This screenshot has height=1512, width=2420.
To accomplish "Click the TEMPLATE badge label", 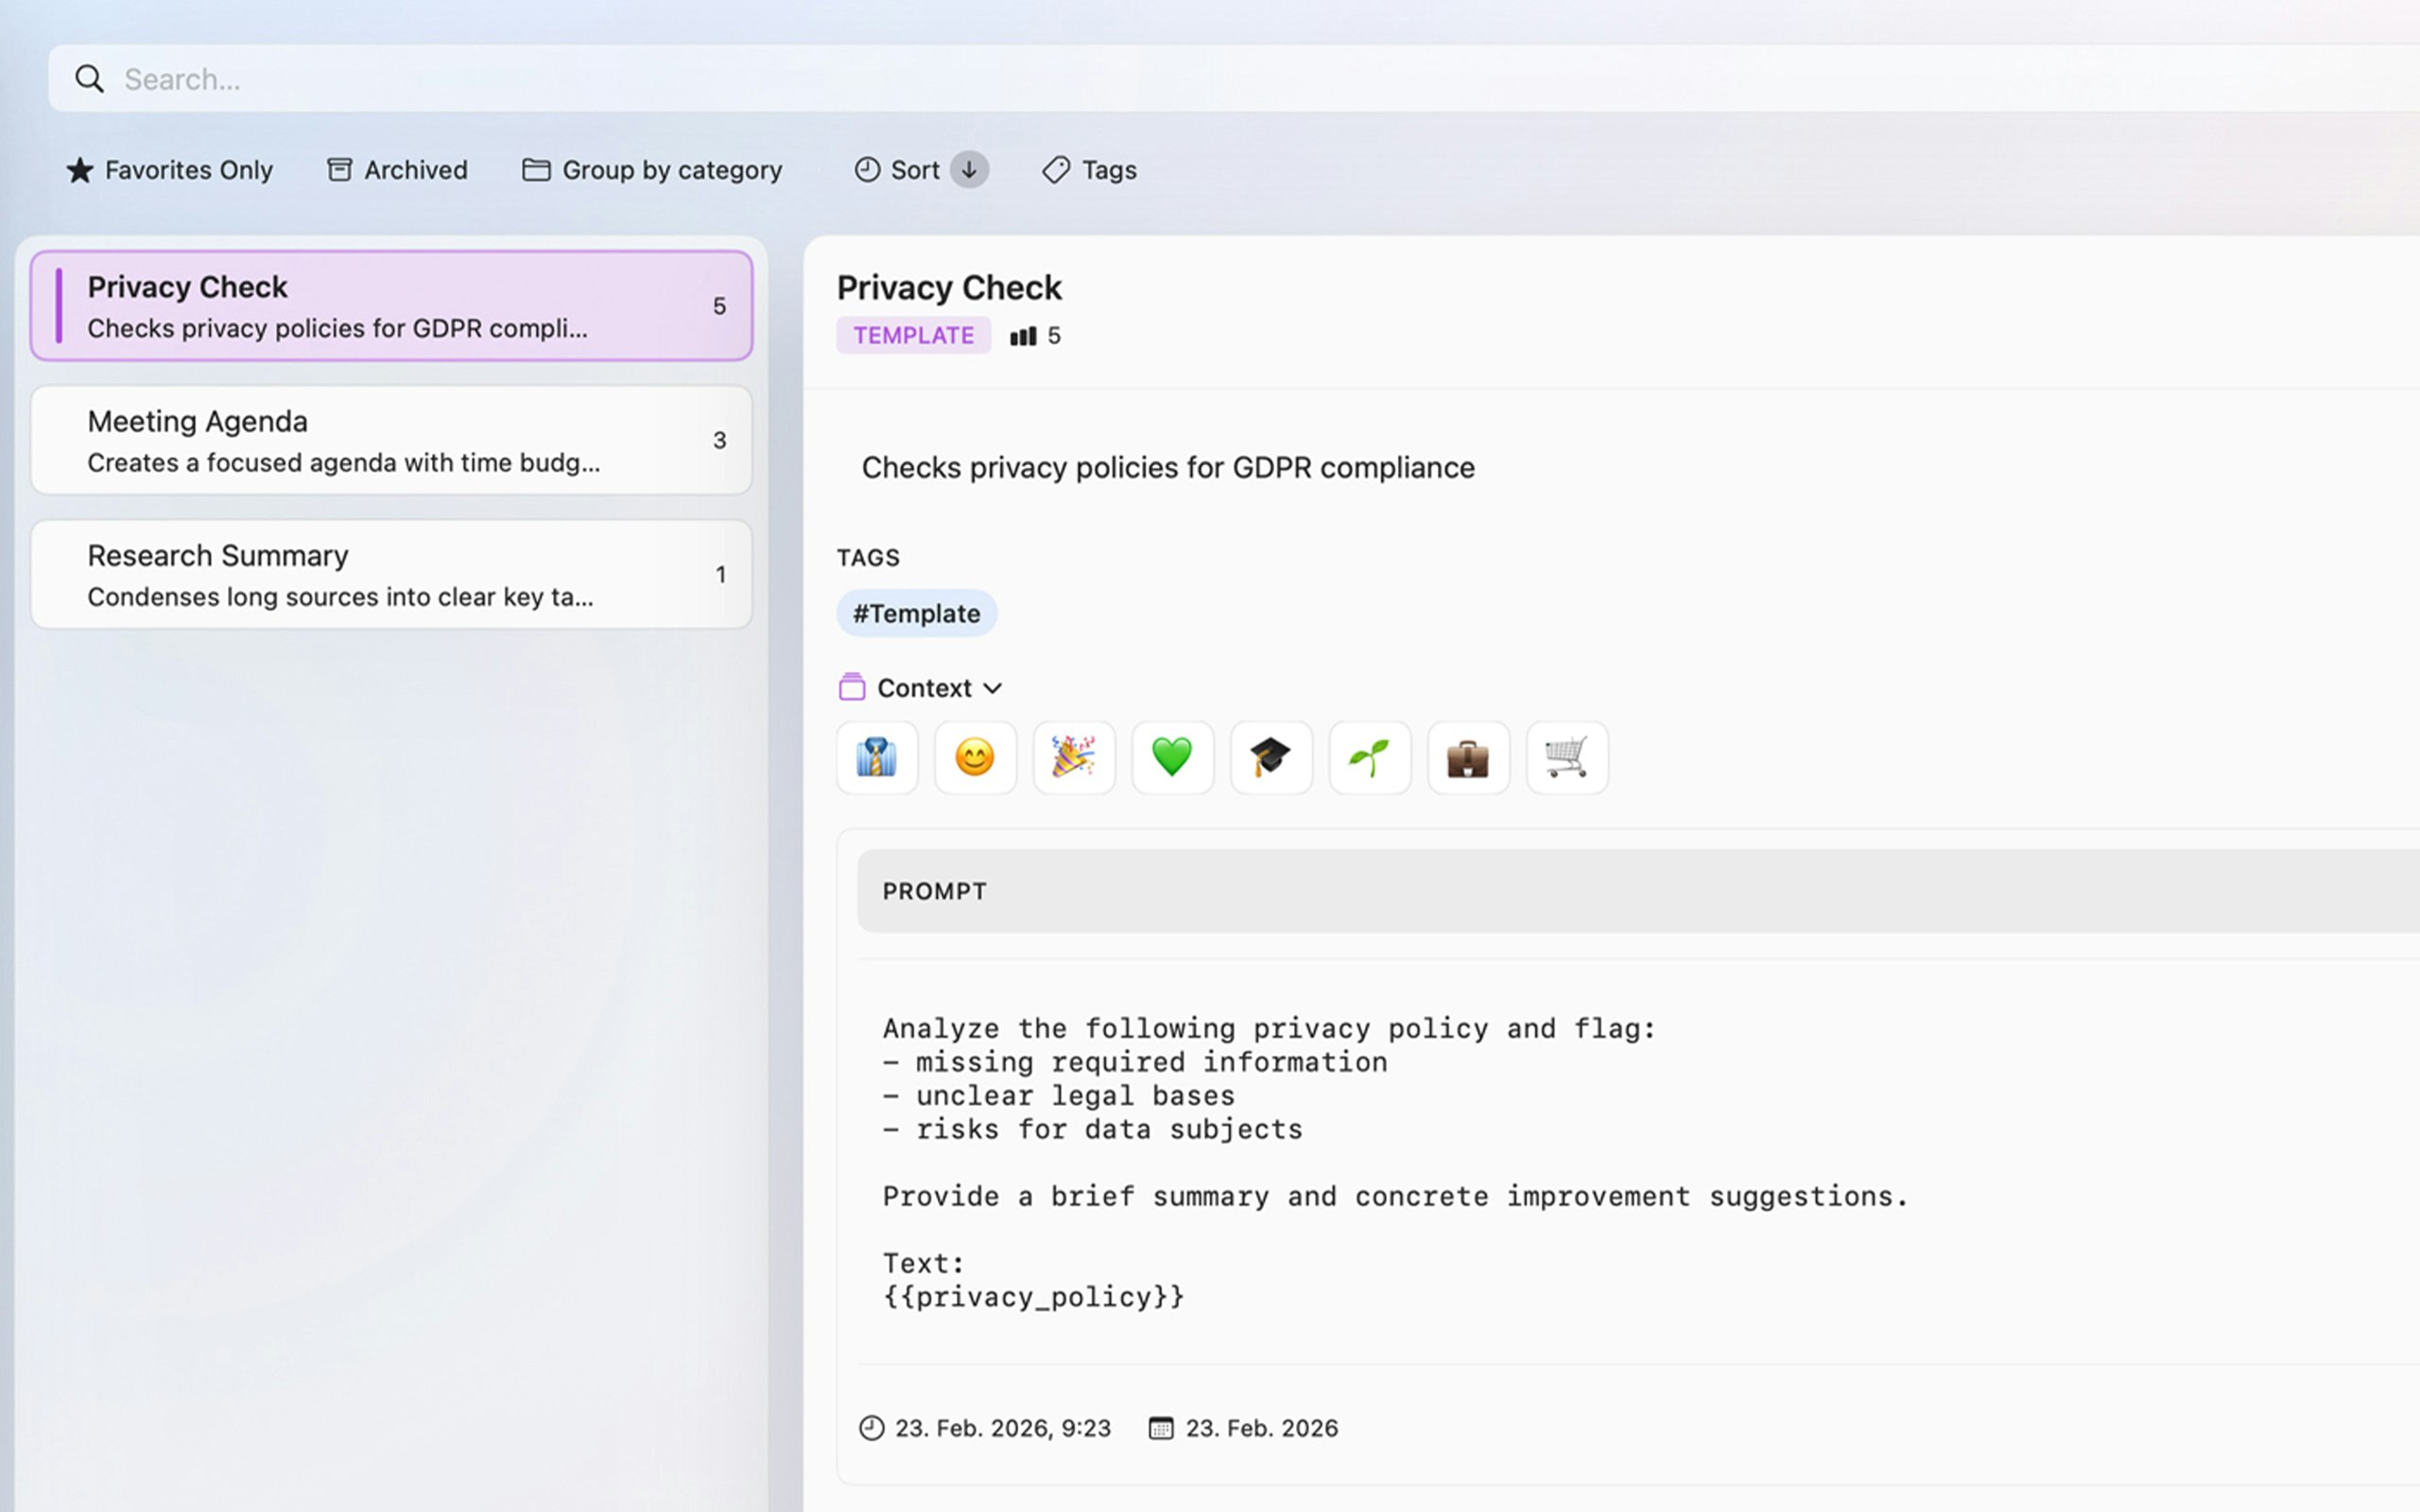I will click(x=913, y=335).
